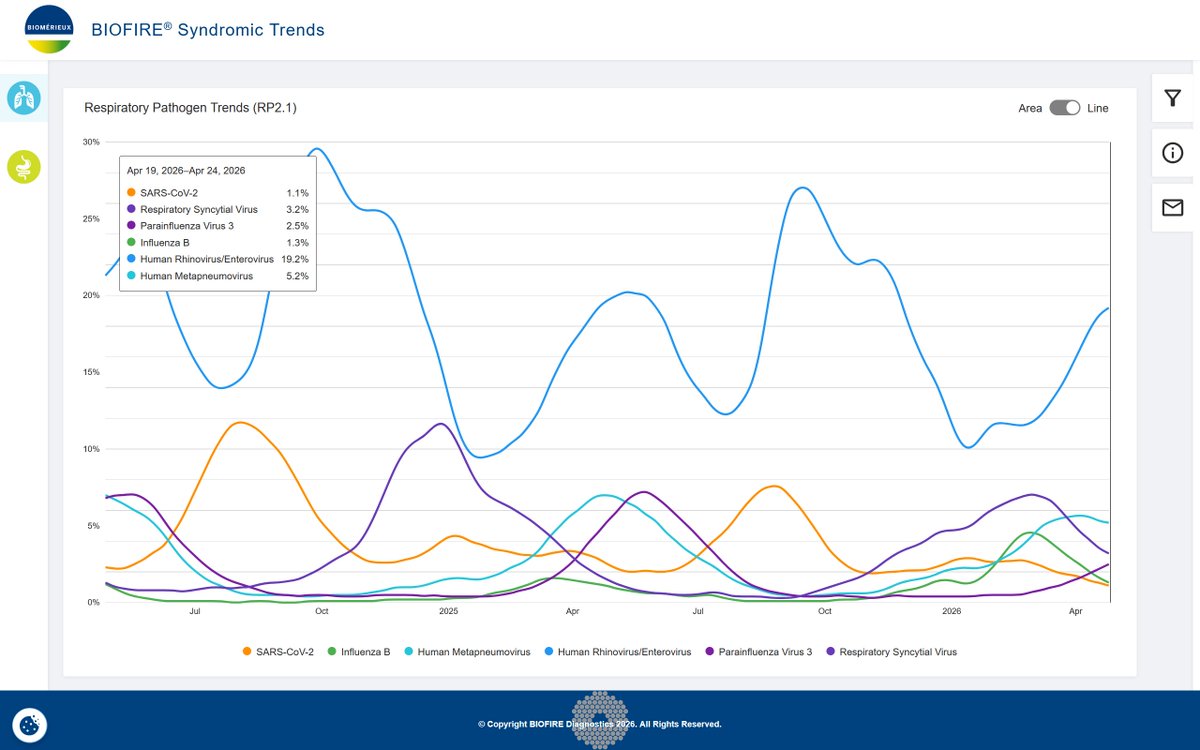Open the respiratory lungs panel icon
This screenshot has height=750, width=1200.
[x=23, y=98]
